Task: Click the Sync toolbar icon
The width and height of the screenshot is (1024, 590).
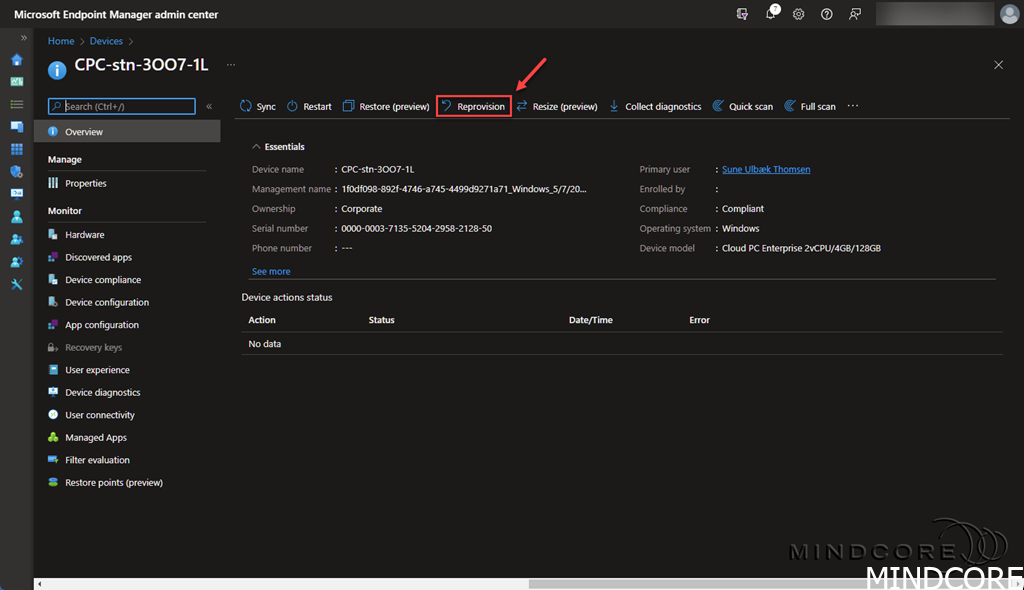Action: click(x=246, y=107)
